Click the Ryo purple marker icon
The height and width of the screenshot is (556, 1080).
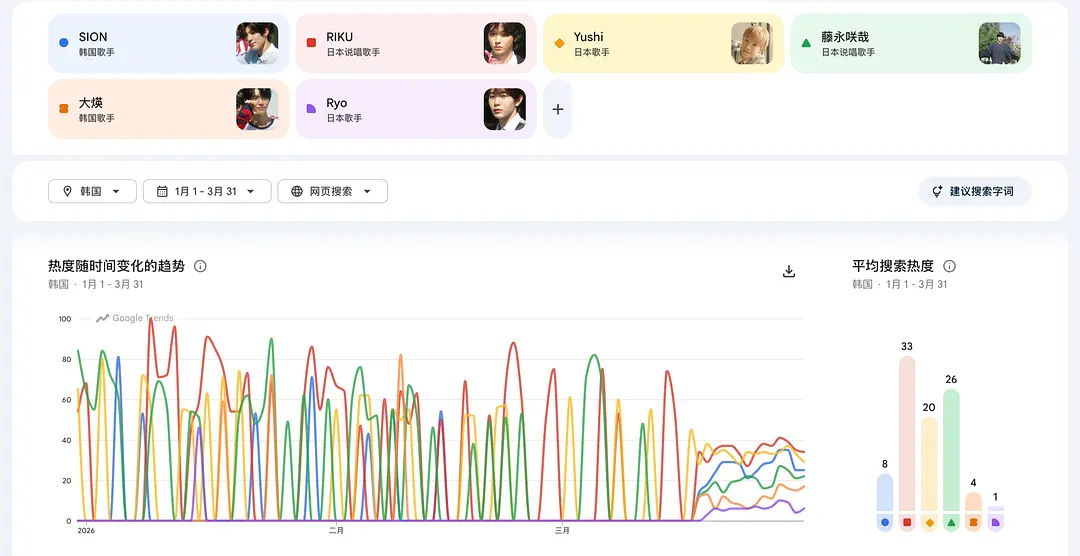point(311,109)
